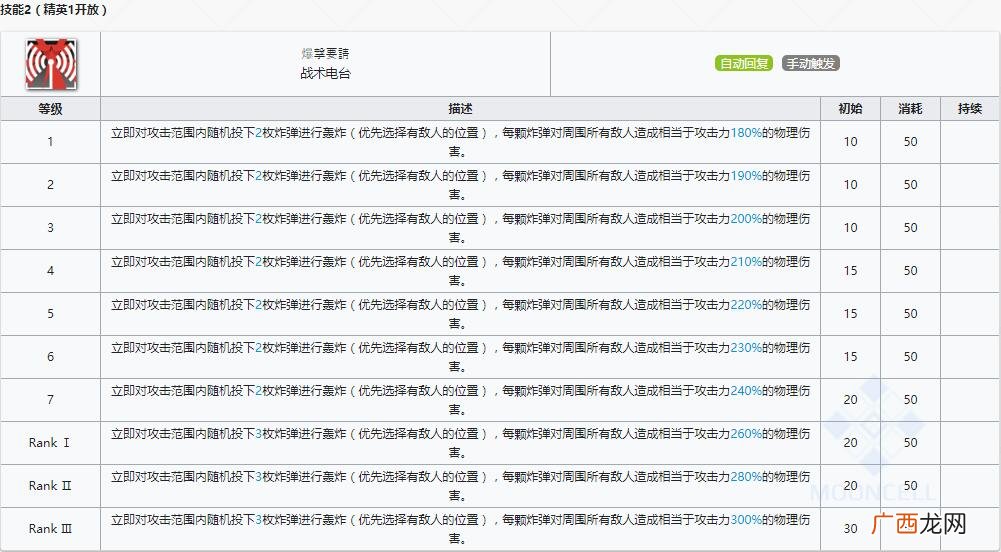Click the 等级 column header

tap(50, 109)
